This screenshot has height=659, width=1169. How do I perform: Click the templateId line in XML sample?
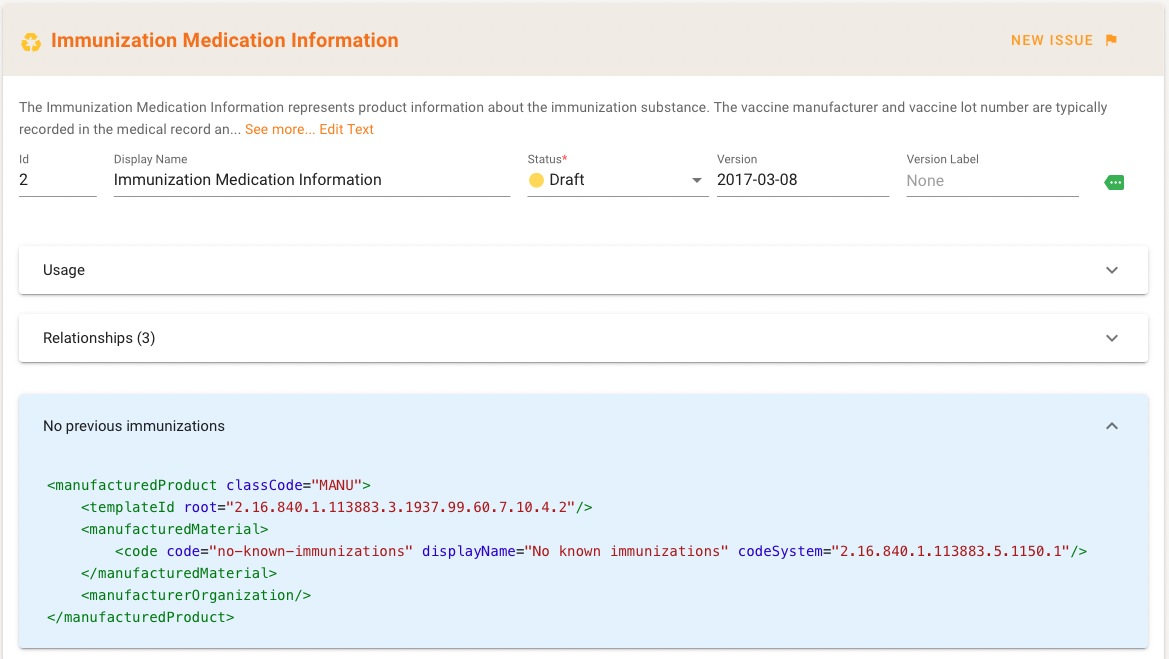coord(336,507)
